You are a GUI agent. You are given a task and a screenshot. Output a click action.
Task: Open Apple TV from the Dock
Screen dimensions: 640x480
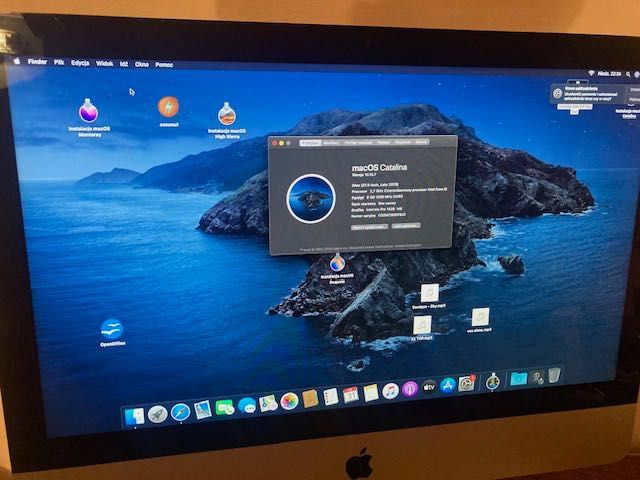[x=429, y=387]
